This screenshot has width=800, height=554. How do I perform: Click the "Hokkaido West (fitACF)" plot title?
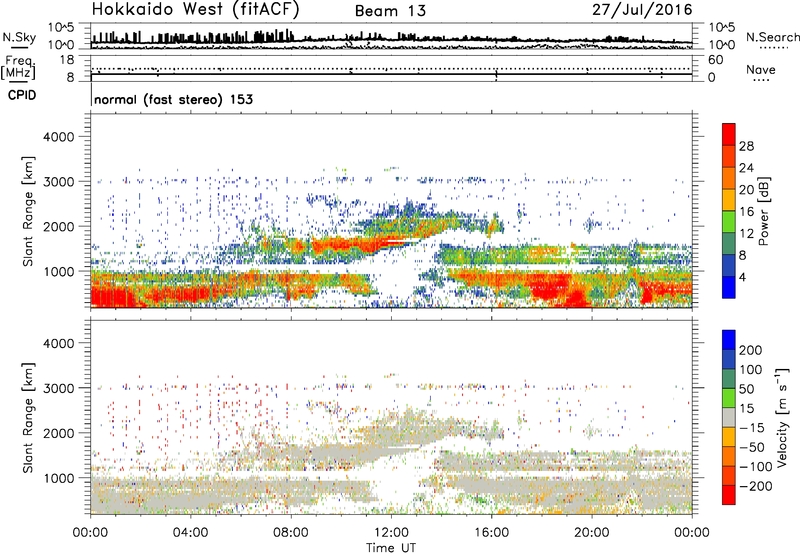click(x=195, y=9)
